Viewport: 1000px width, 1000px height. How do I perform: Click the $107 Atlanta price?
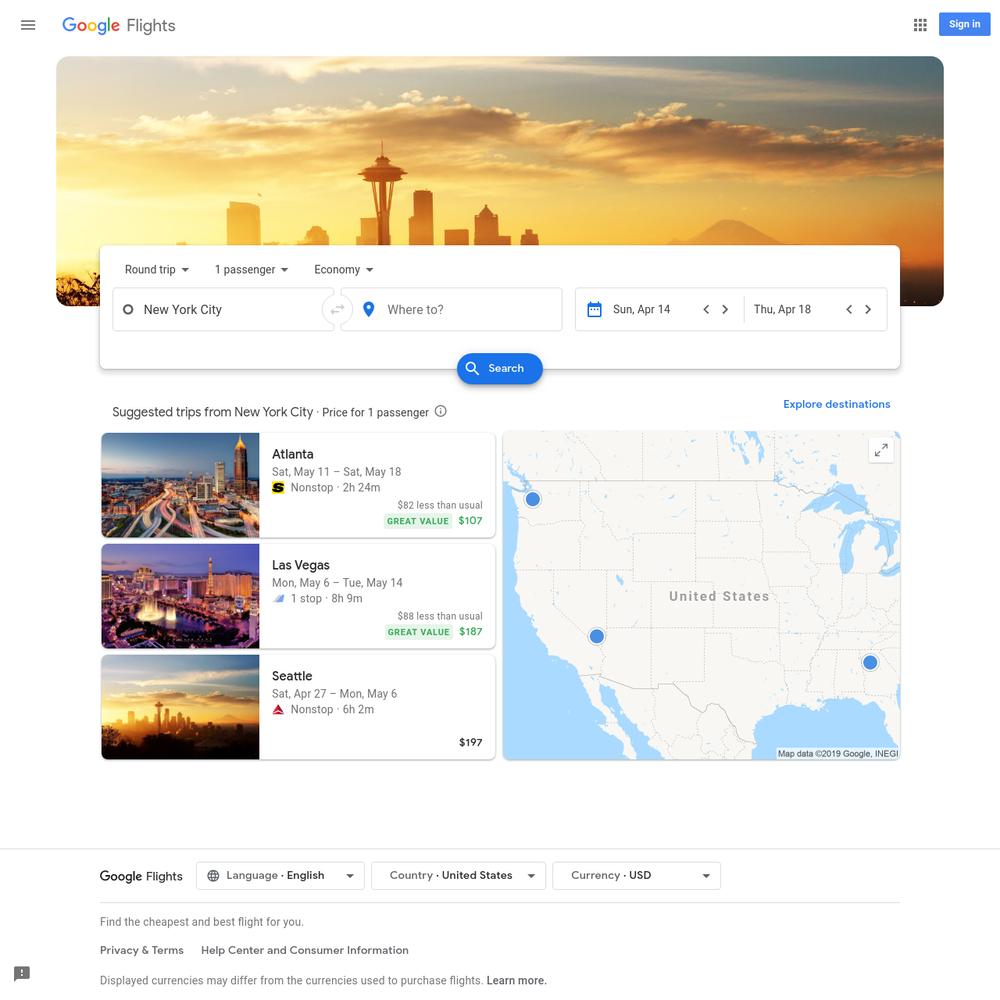coord(471,520)
